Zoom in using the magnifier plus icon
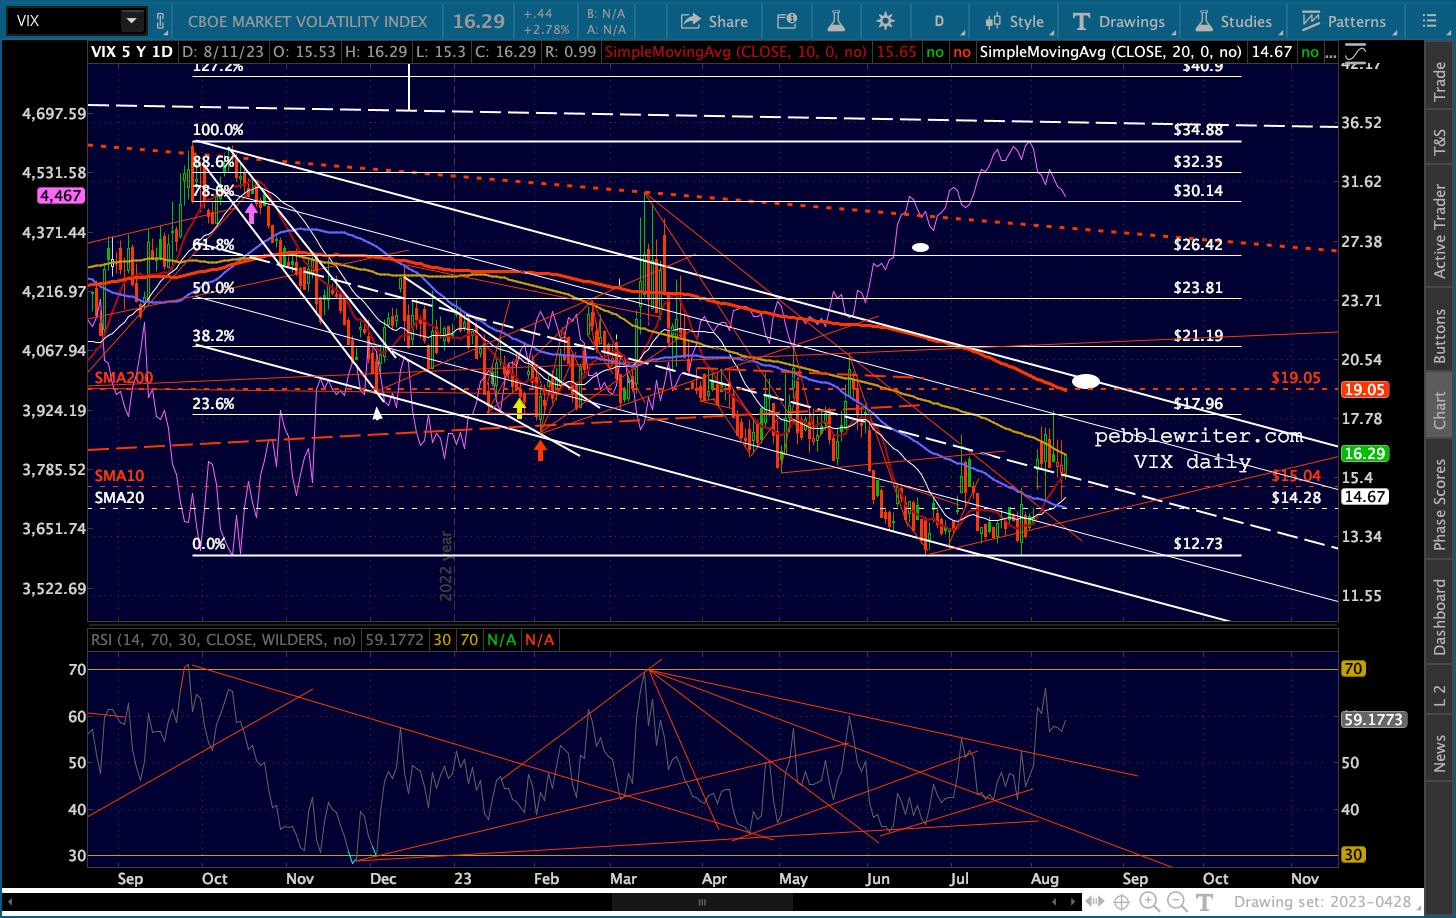Image resolution: width=1456 pixels, height=918 pixels. point(1149,902)
